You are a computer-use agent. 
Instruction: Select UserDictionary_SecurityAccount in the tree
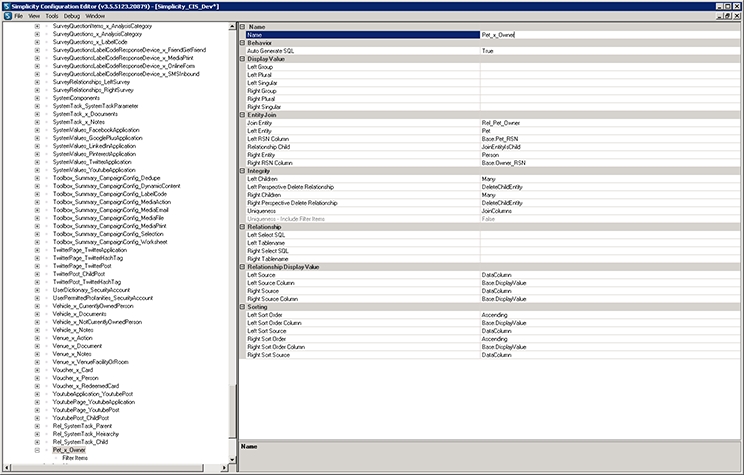pyautogui.click(x=91, y=290)
